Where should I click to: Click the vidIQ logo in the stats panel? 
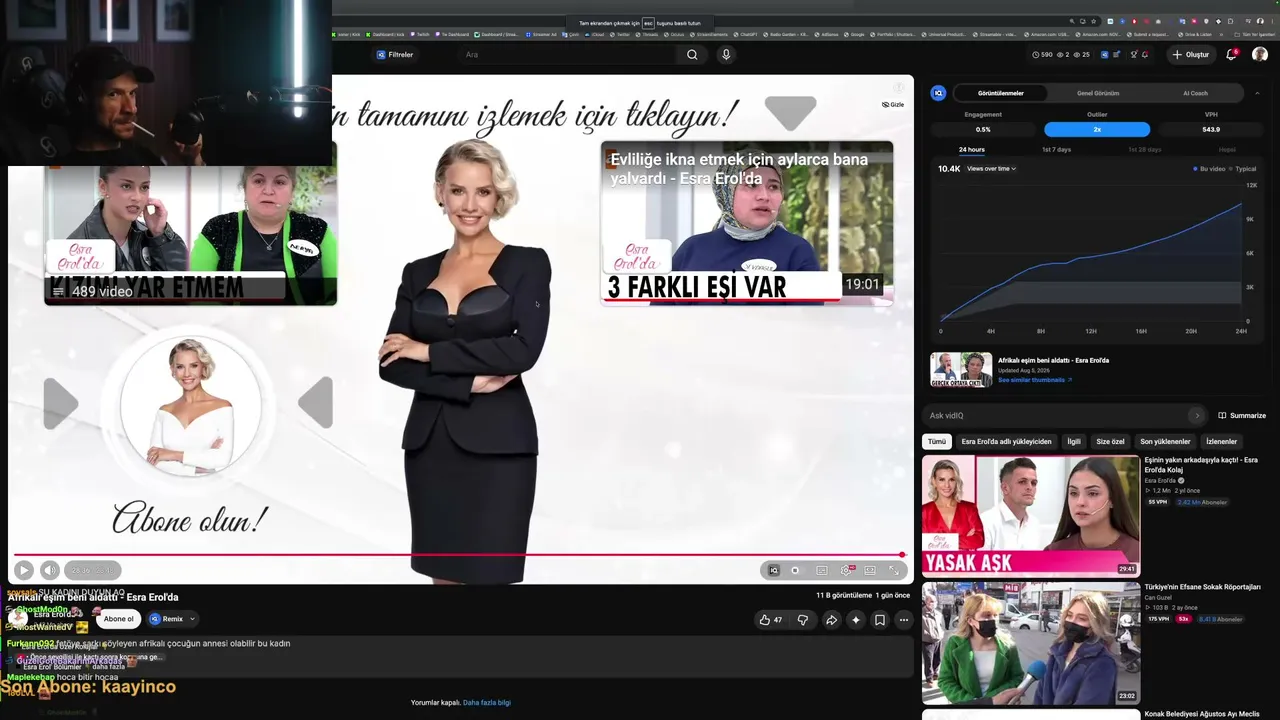pos(938,93)
